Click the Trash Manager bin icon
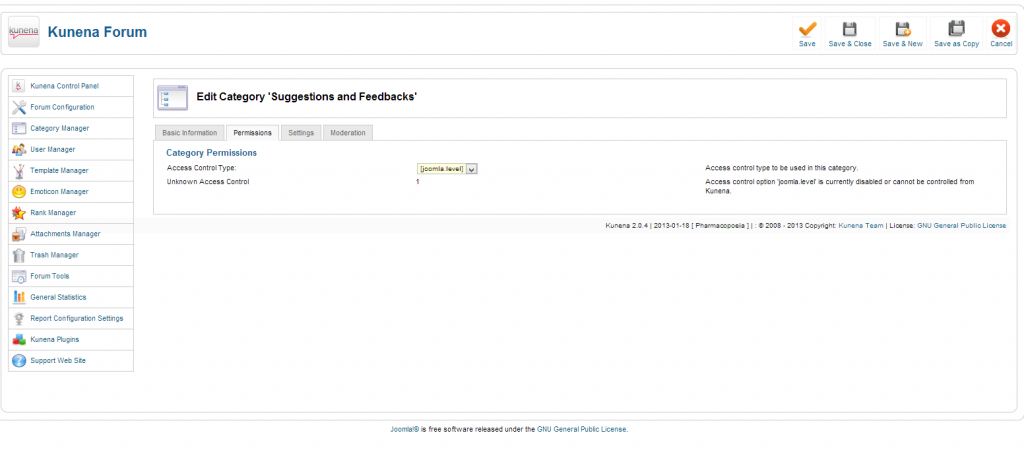Screen dimensions: 1024x464 [19, 255]
